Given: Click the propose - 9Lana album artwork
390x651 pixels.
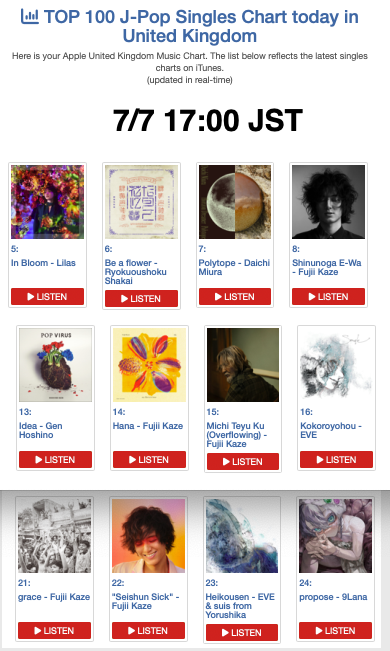Looking at the screenshot, I should pyautogui.click(x=335, y=536).
